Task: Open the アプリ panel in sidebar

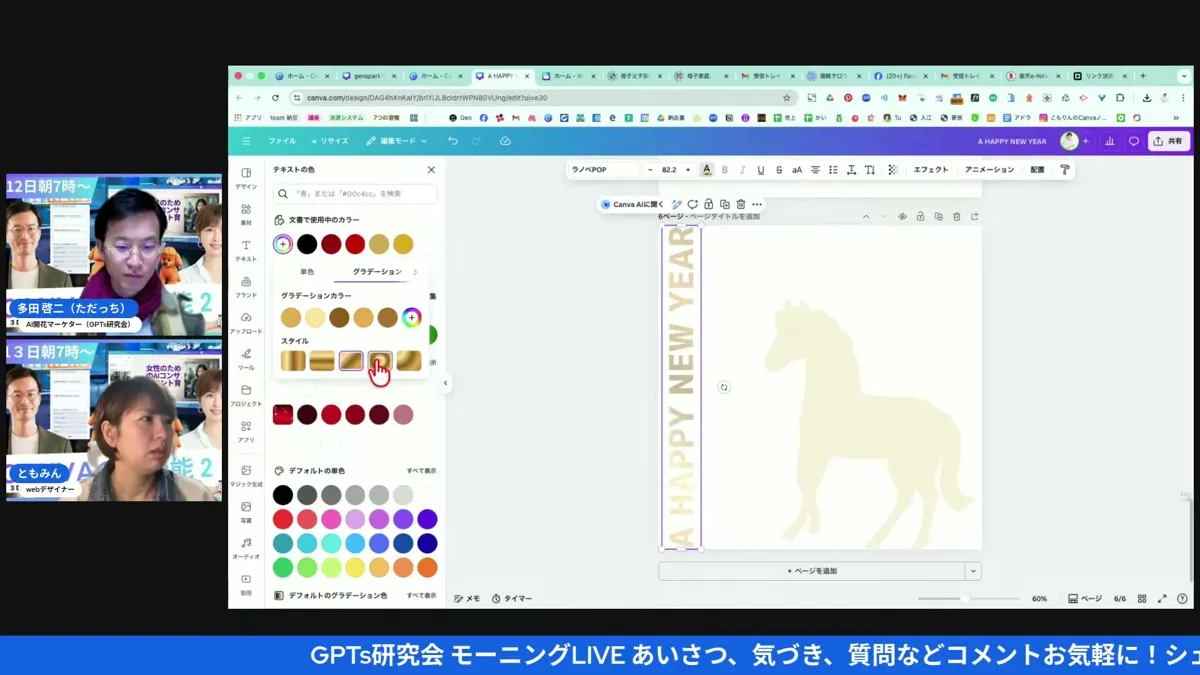Action: [246, 431]
